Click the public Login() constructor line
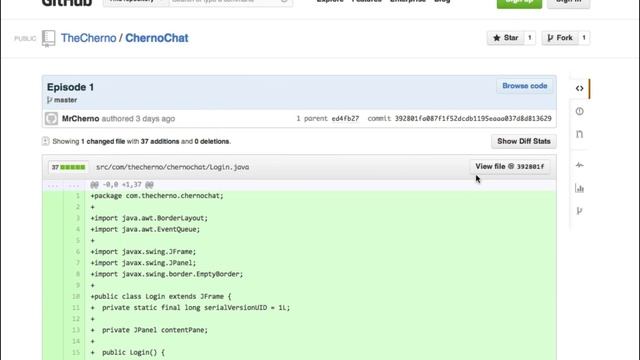 coord(128,352)
